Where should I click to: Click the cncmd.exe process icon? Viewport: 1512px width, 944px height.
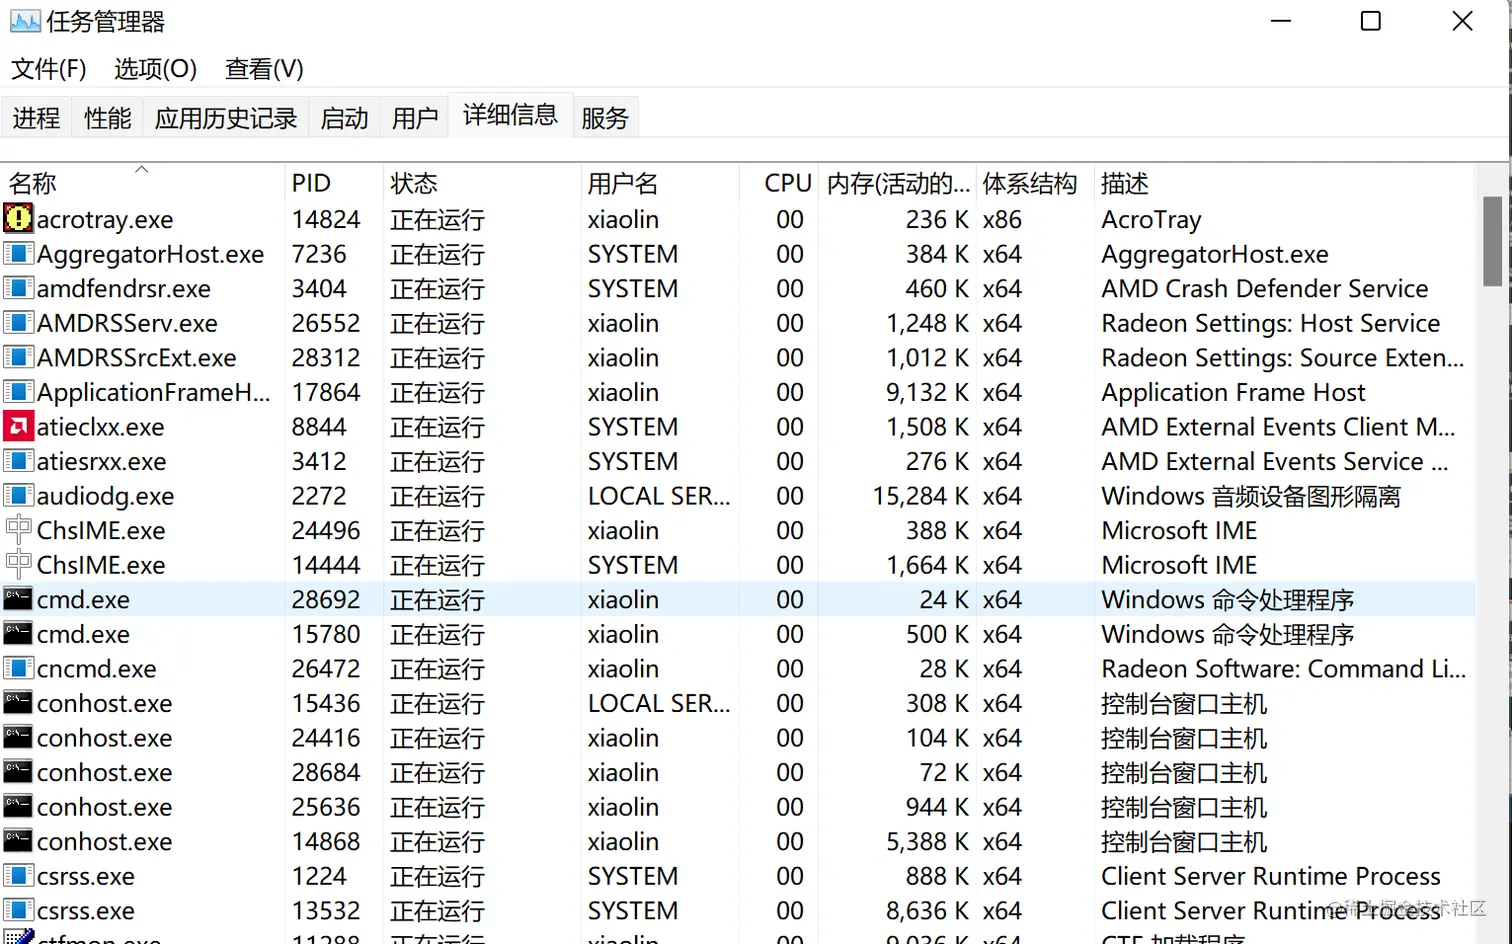click(x=18, y=668)
